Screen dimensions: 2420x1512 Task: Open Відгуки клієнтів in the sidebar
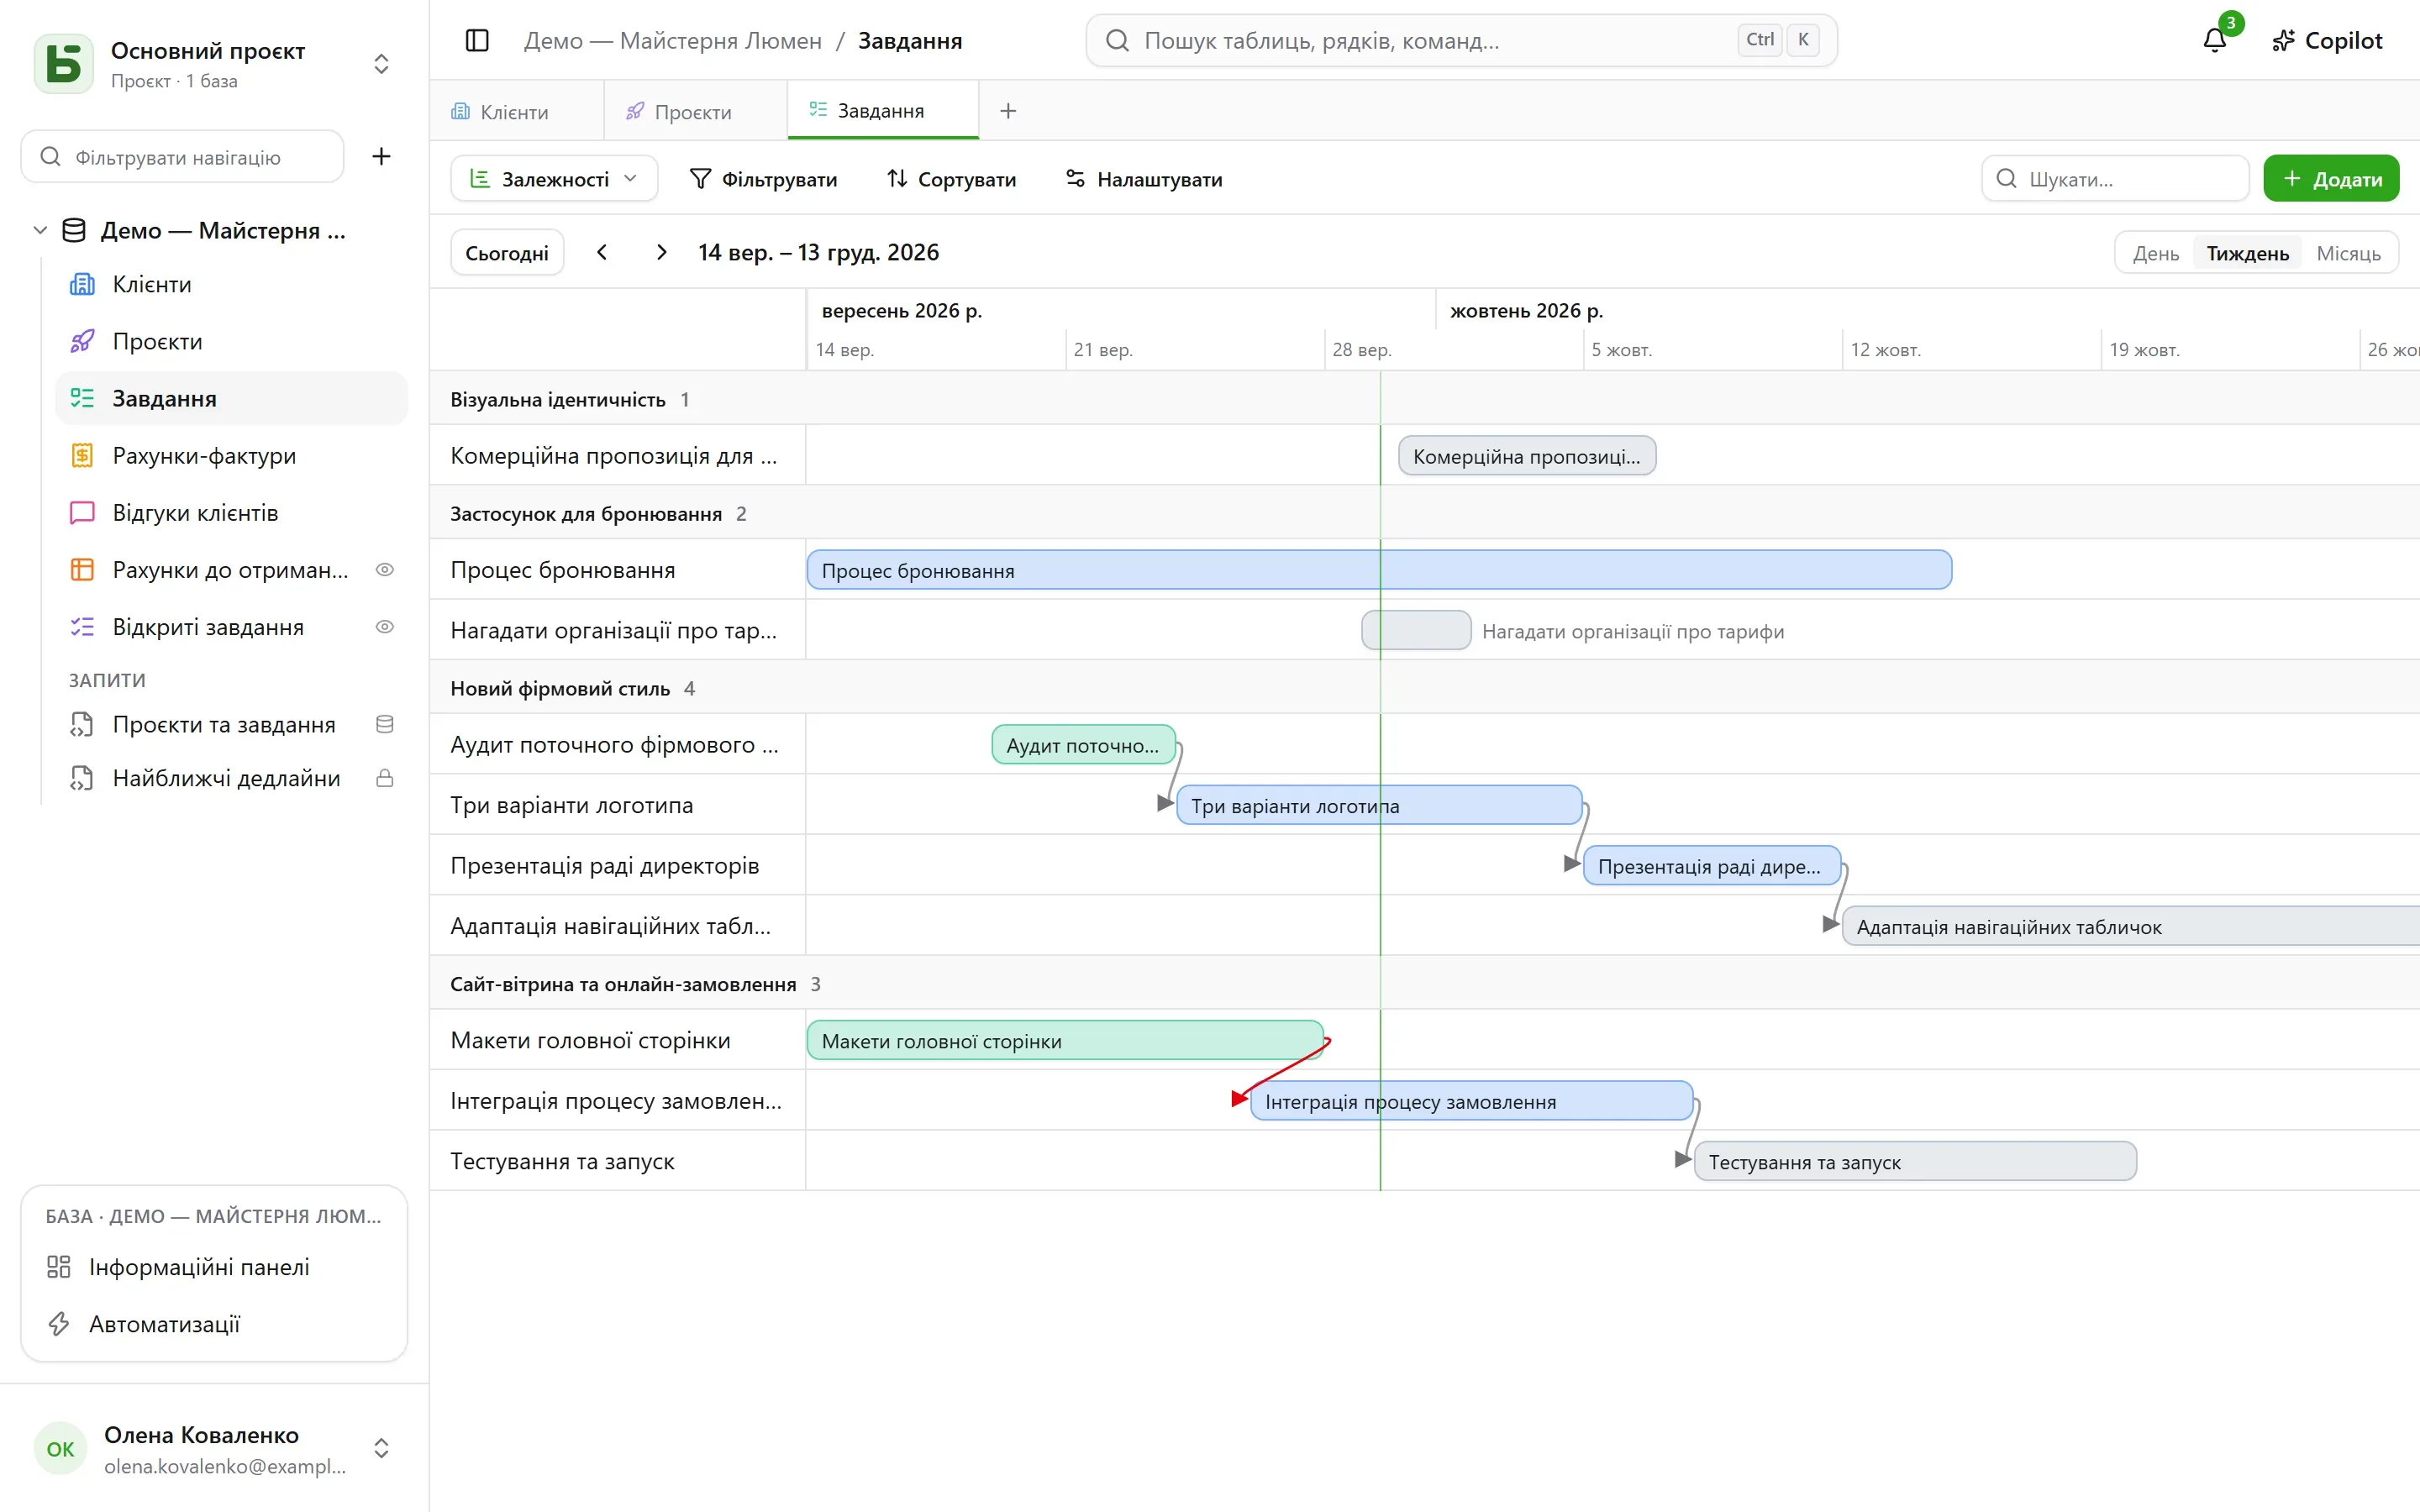[x=232, y=513]
